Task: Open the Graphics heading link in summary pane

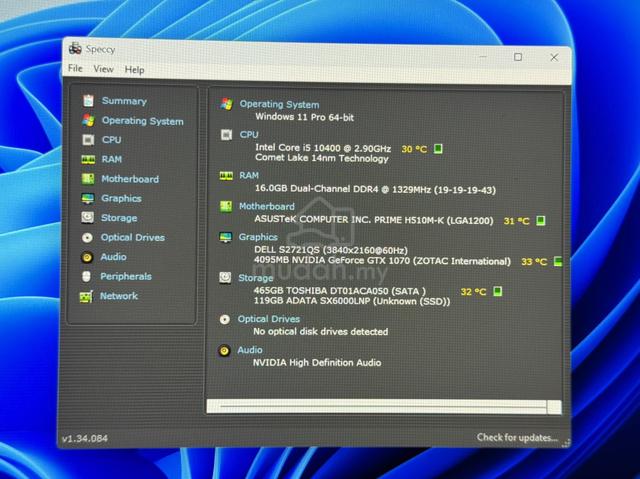Action: [258, 237]
